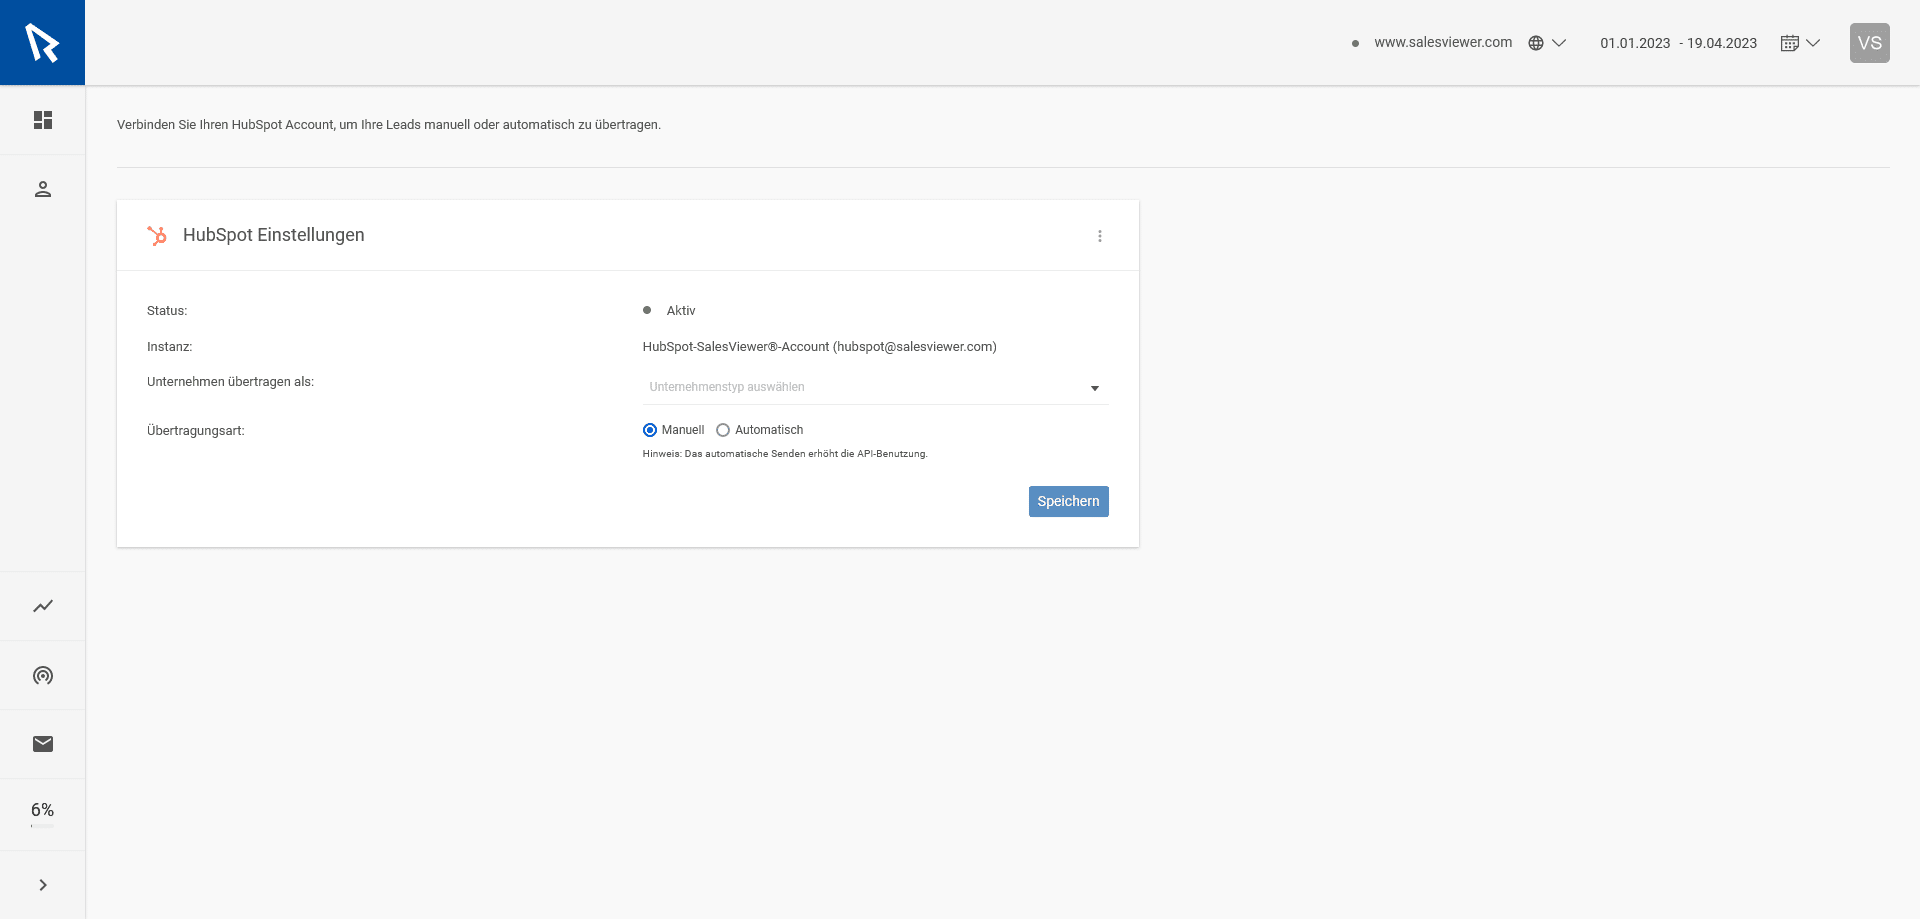Select the Manuell radio button
The image size is (1920, 919).
point(650,430)
